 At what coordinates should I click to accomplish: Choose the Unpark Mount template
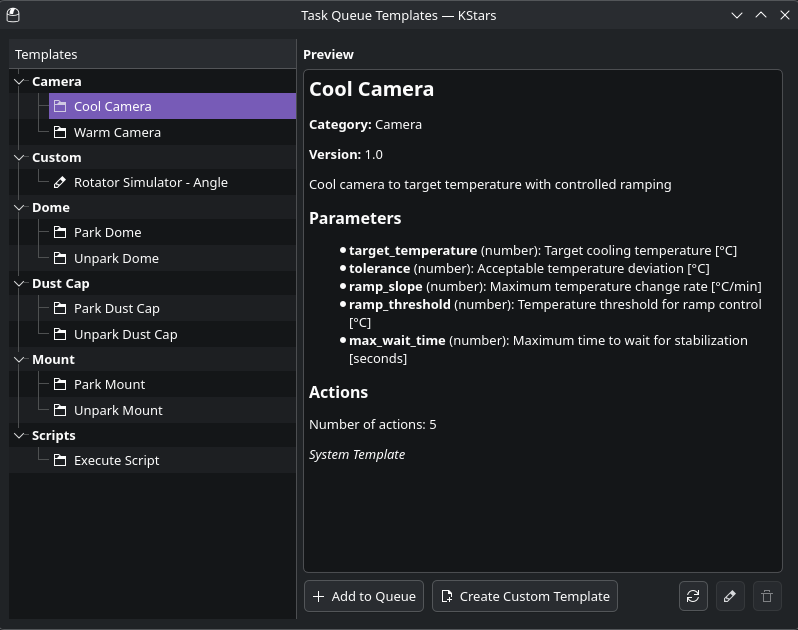coord(118,410)
